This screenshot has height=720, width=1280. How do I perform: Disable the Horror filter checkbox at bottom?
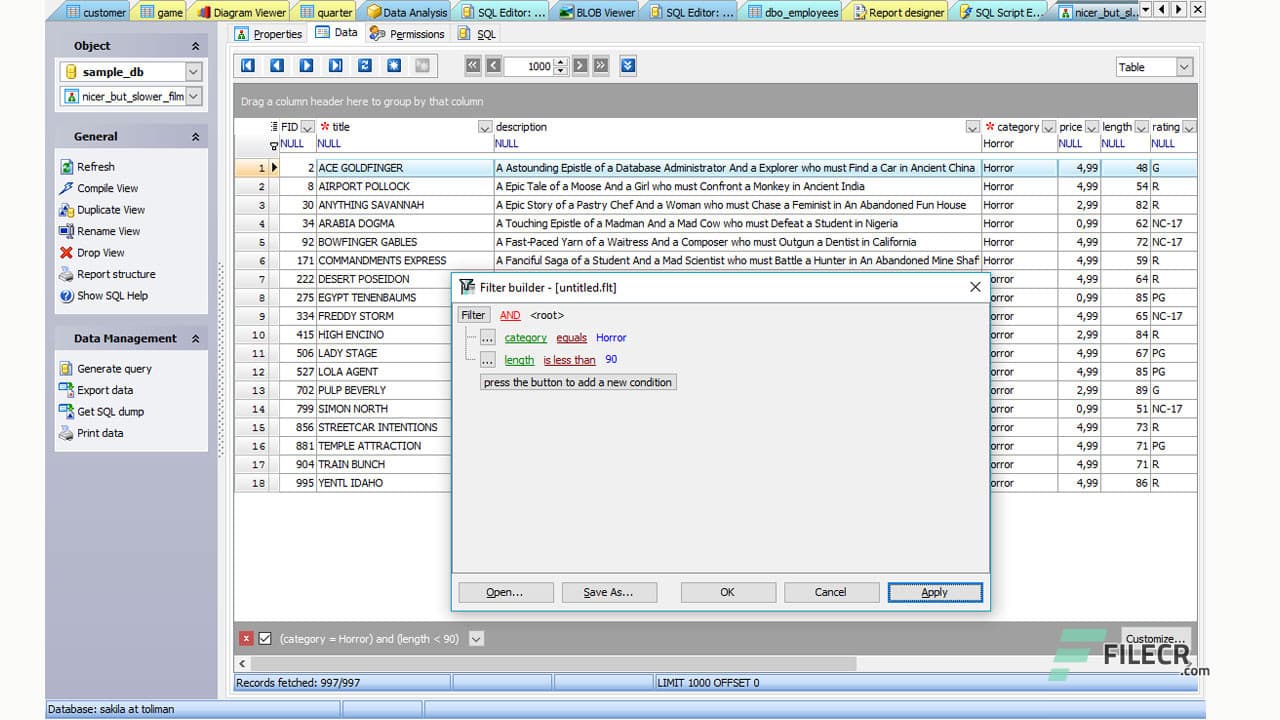pyautogui.click(x=265, y=638)
